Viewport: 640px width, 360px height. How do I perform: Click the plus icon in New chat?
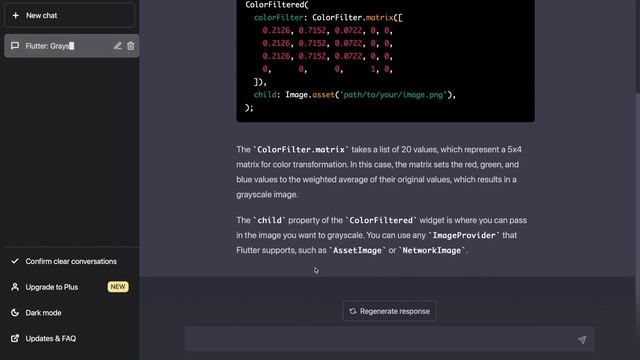[x=16, y=16]
